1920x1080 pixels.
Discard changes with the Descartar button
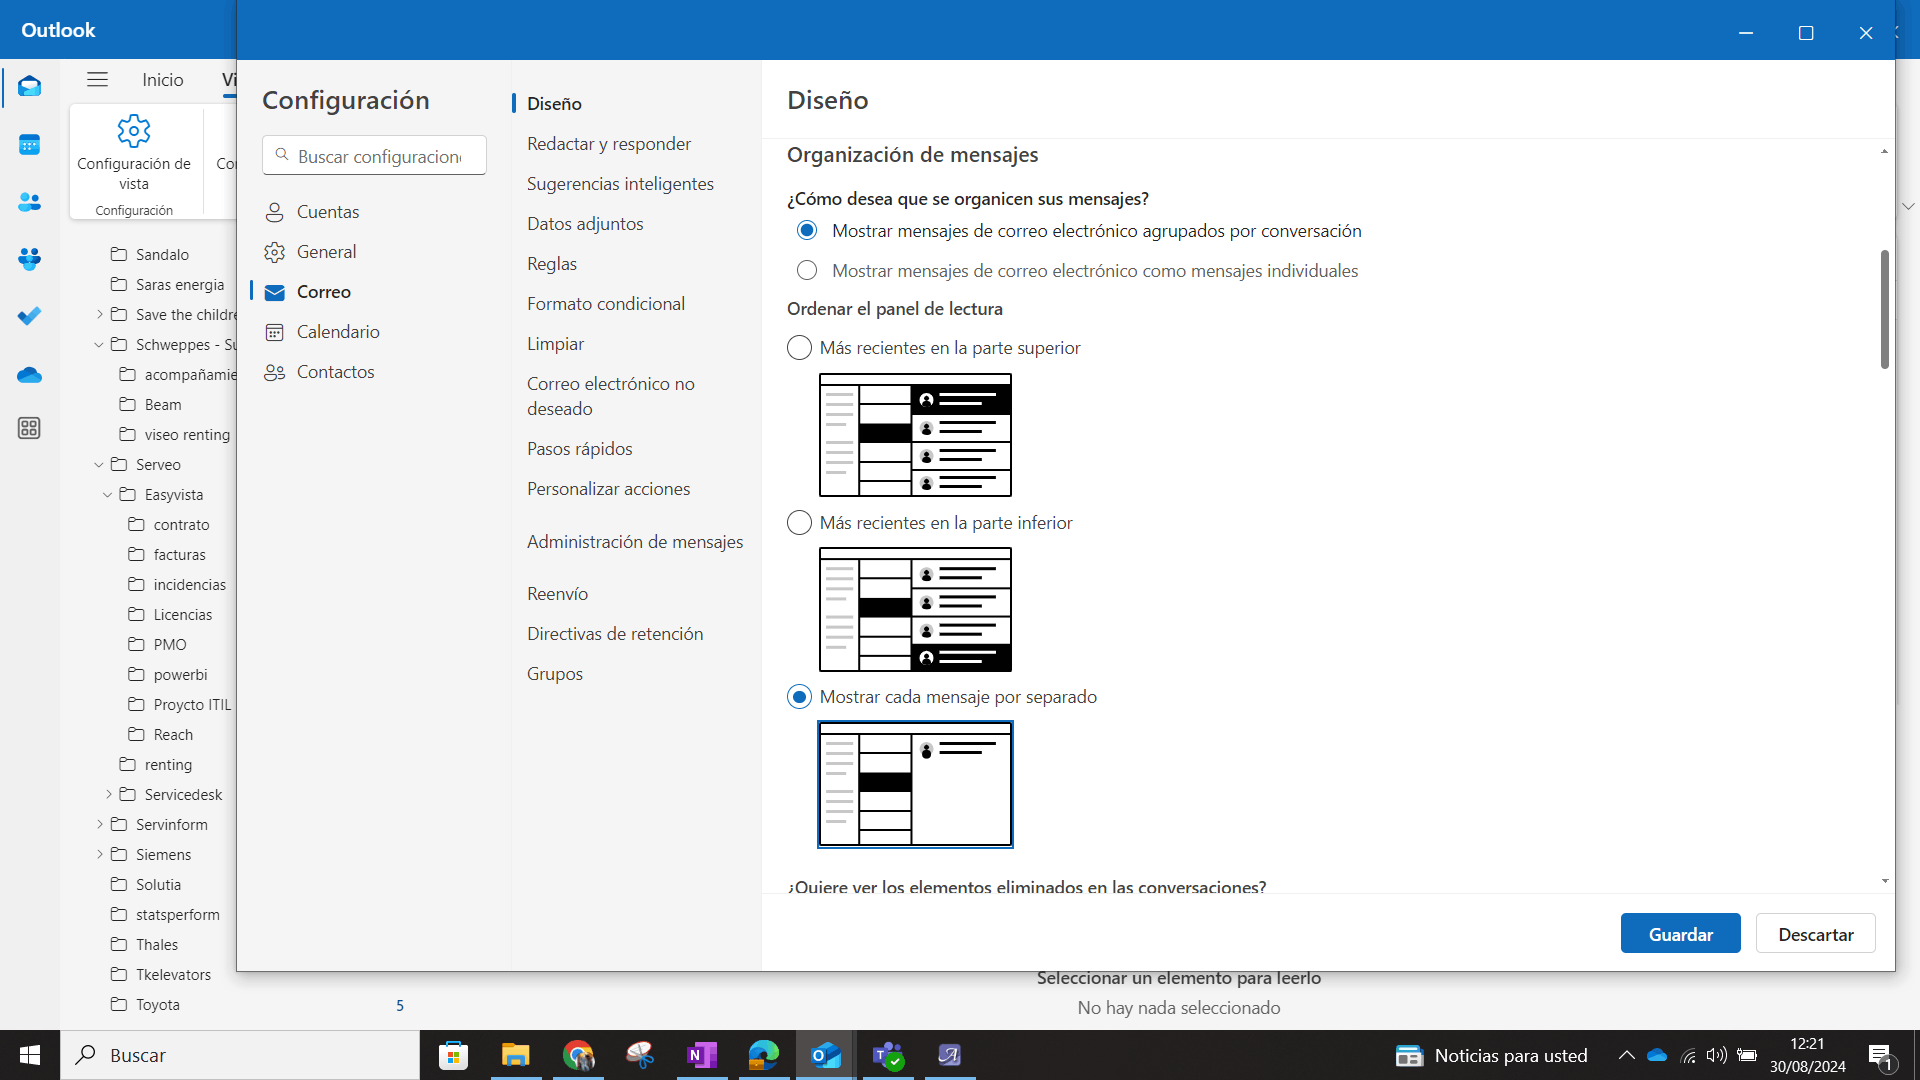tap(1815, 933)
